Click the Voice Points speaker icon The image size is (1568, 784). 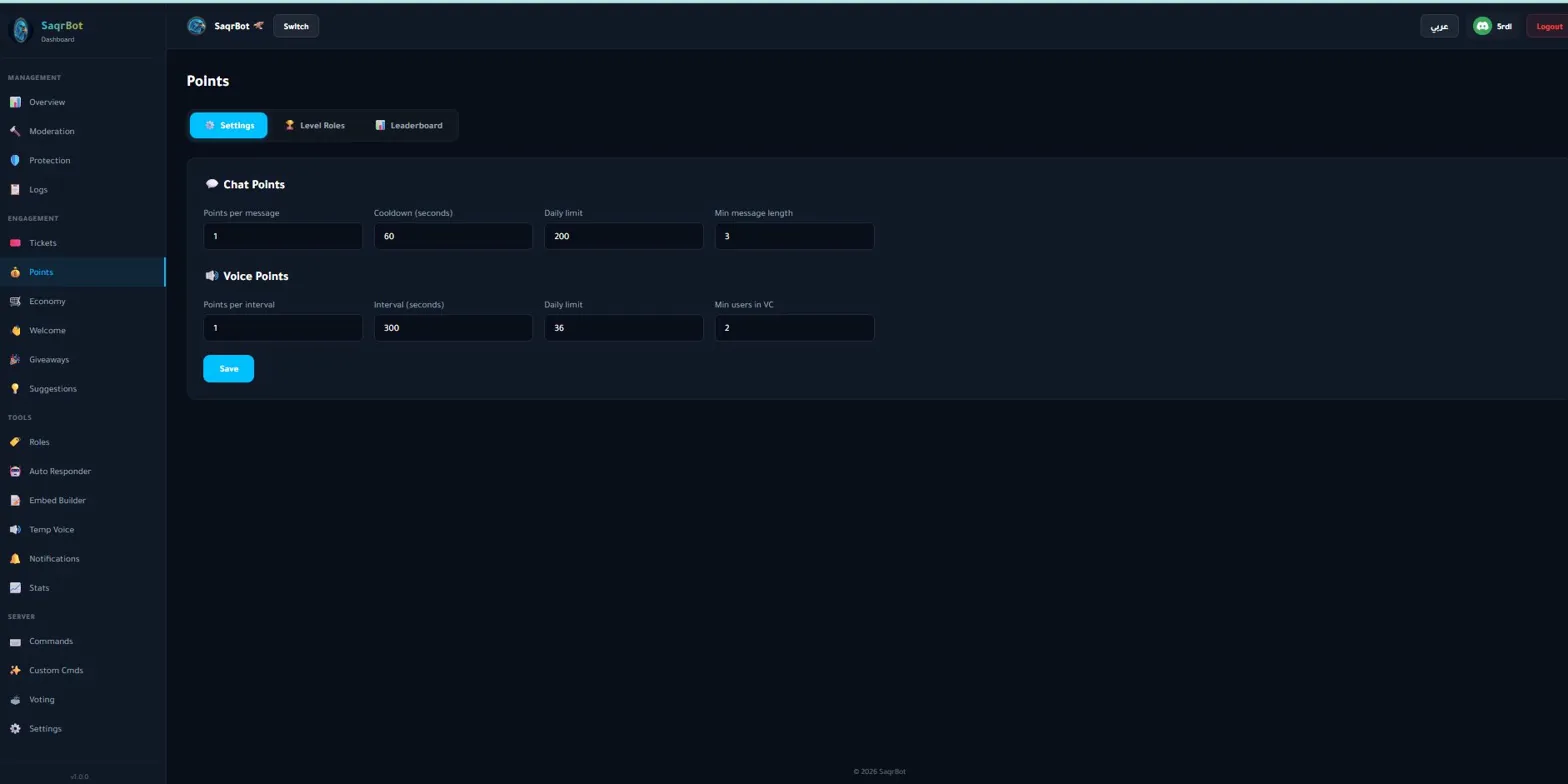pyautogui.click(x=211, y=276)
